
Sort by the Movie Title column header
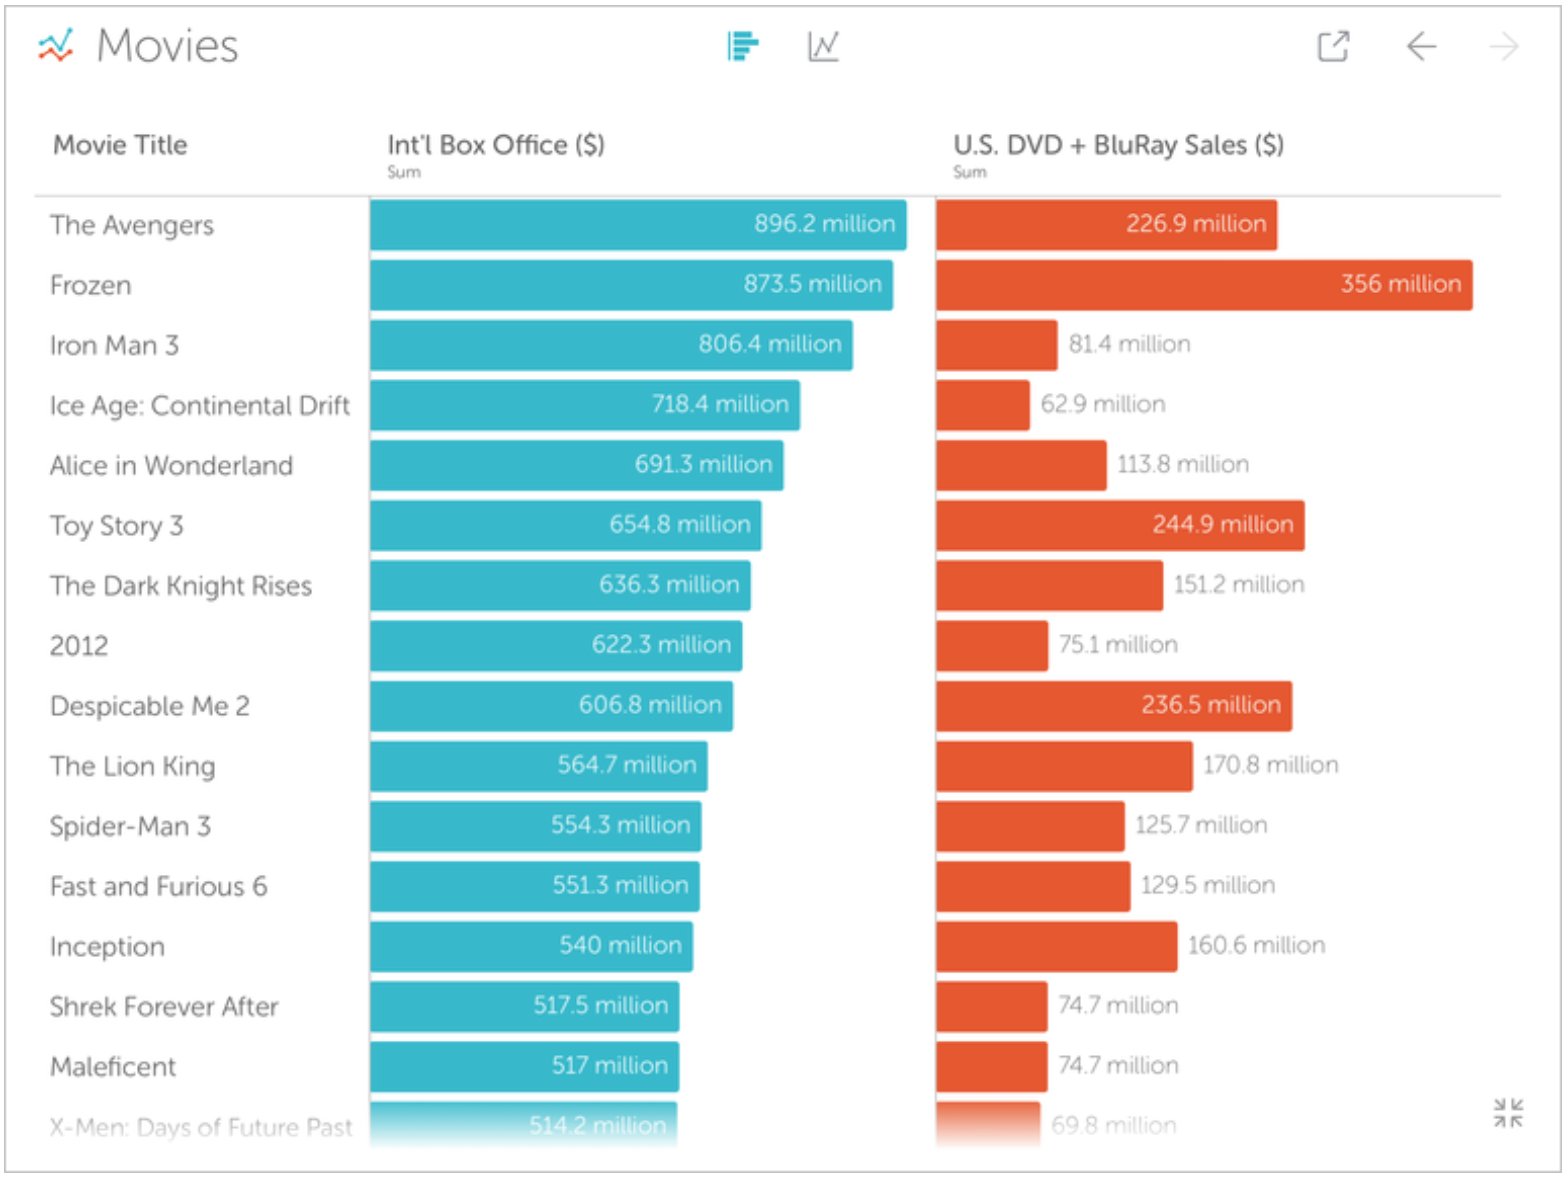tap(120, 145)
